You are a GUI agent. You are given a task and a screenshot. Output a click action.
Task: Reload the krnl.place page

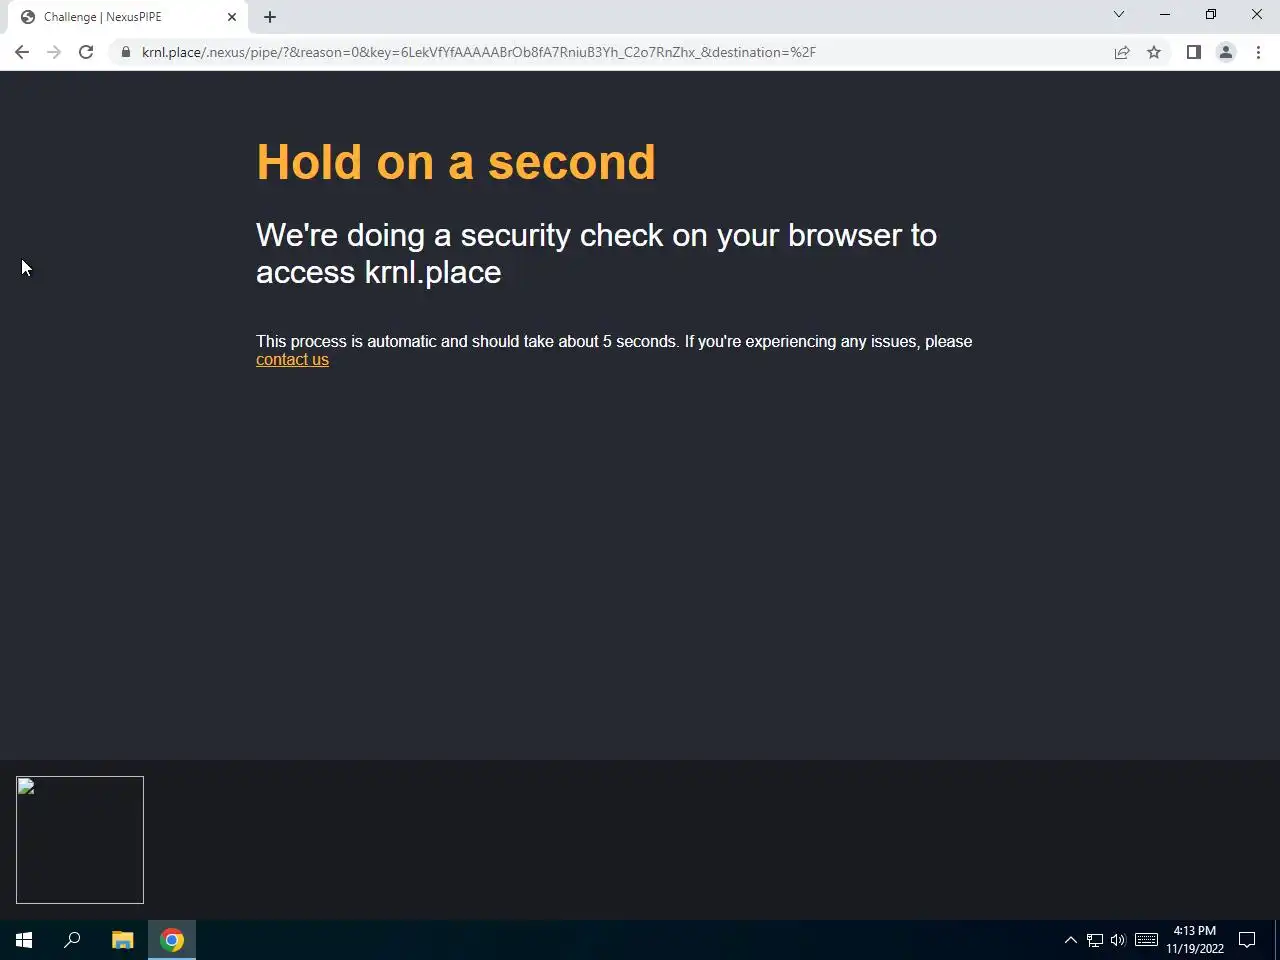(x=86, y=52)
